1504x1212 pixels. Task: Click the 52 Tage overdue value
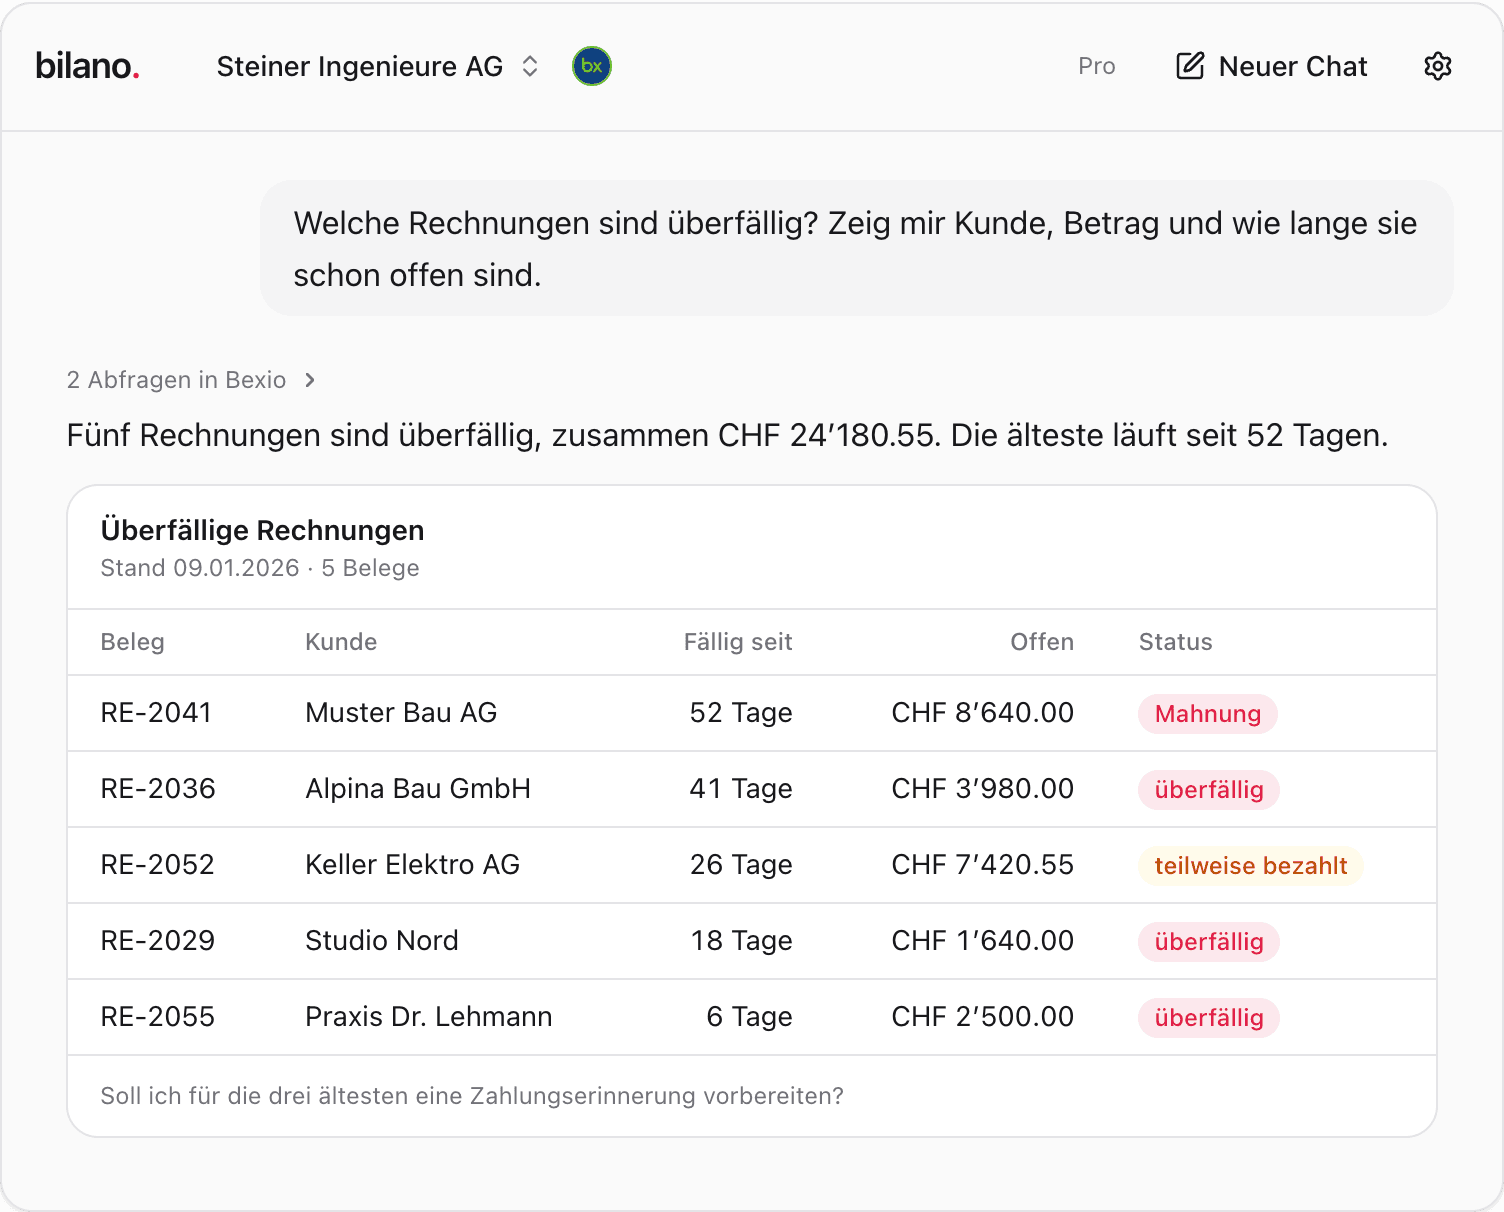pyautogui.click(x=741, y=713)
